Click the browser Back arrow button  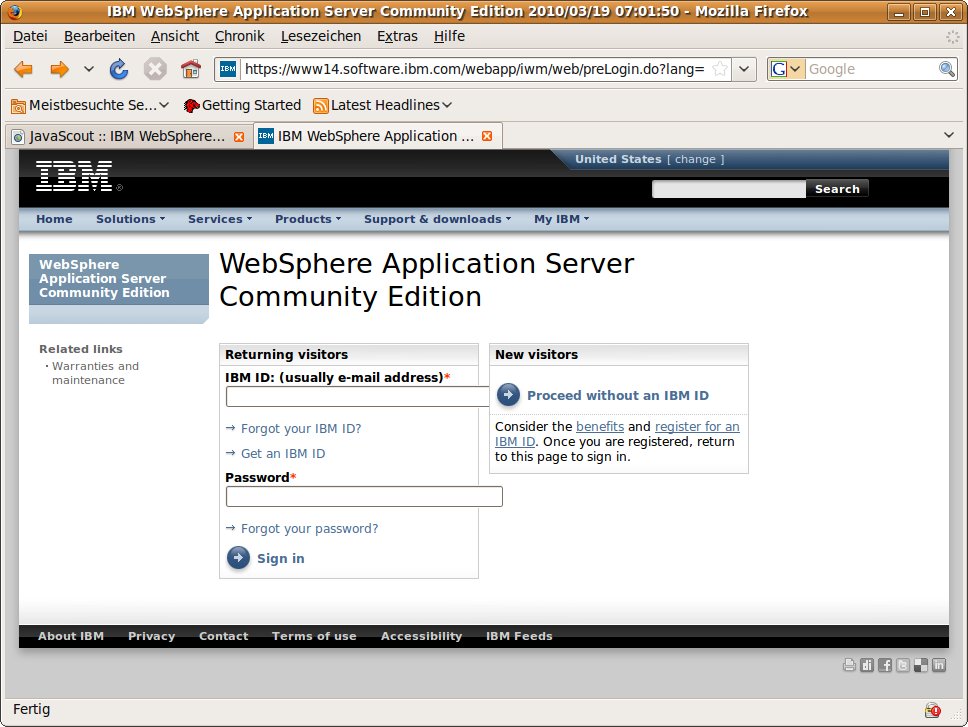23,69
